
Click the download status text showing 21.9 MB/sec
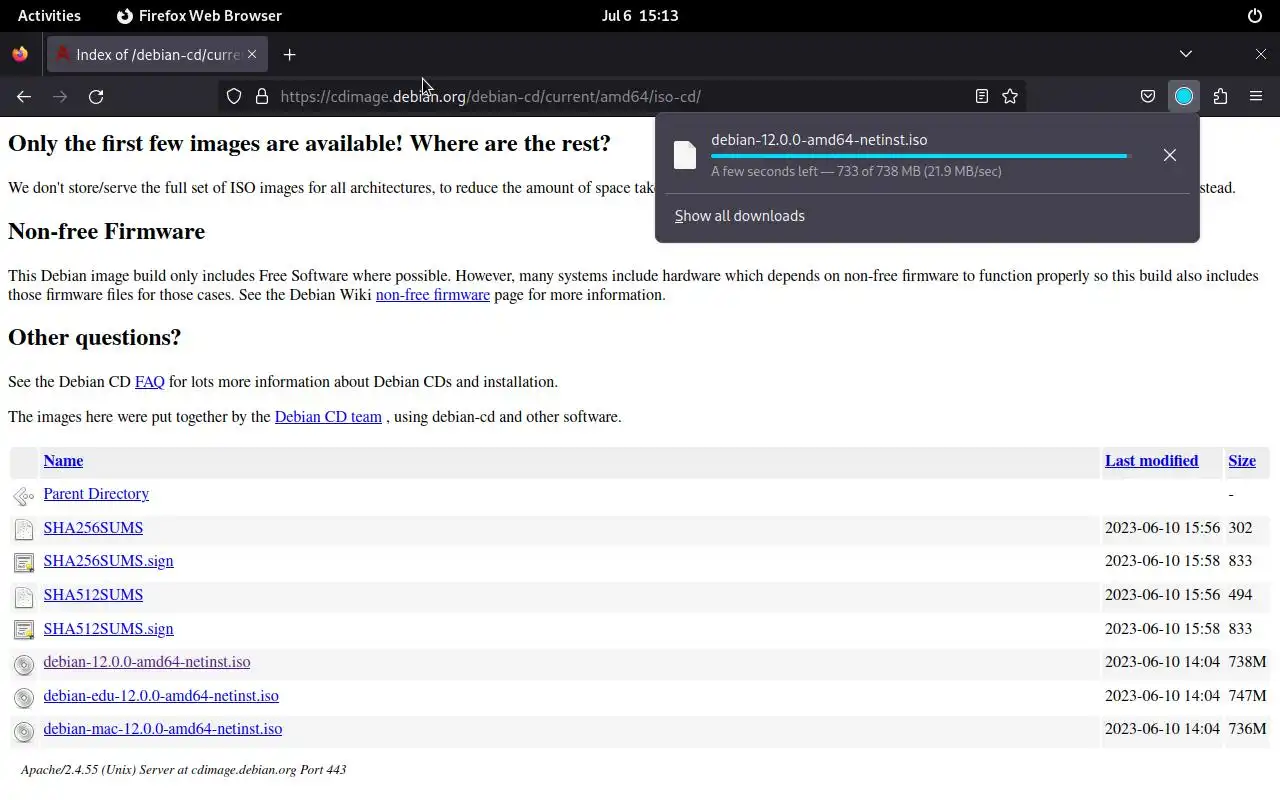[856, 172]
